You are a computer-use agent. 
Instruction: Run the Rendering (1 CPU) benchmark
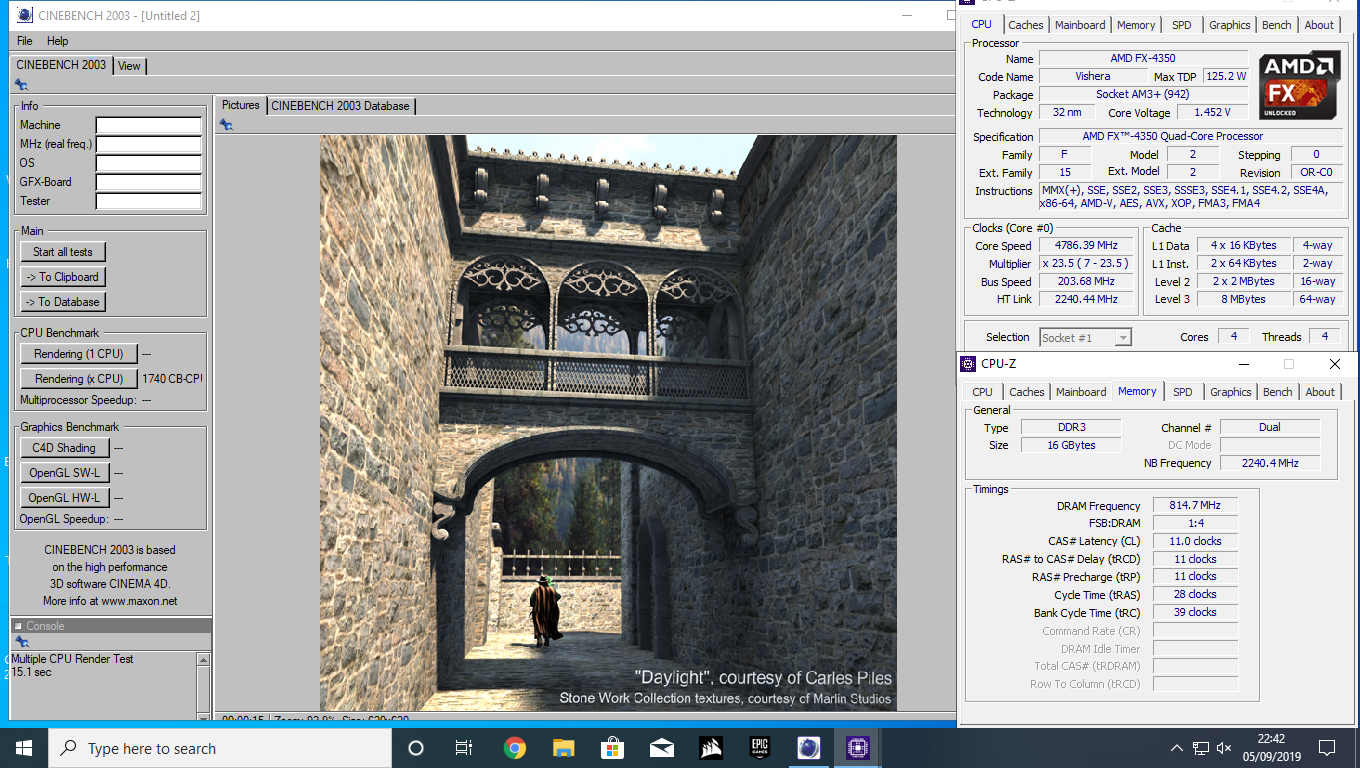point(79,354)
